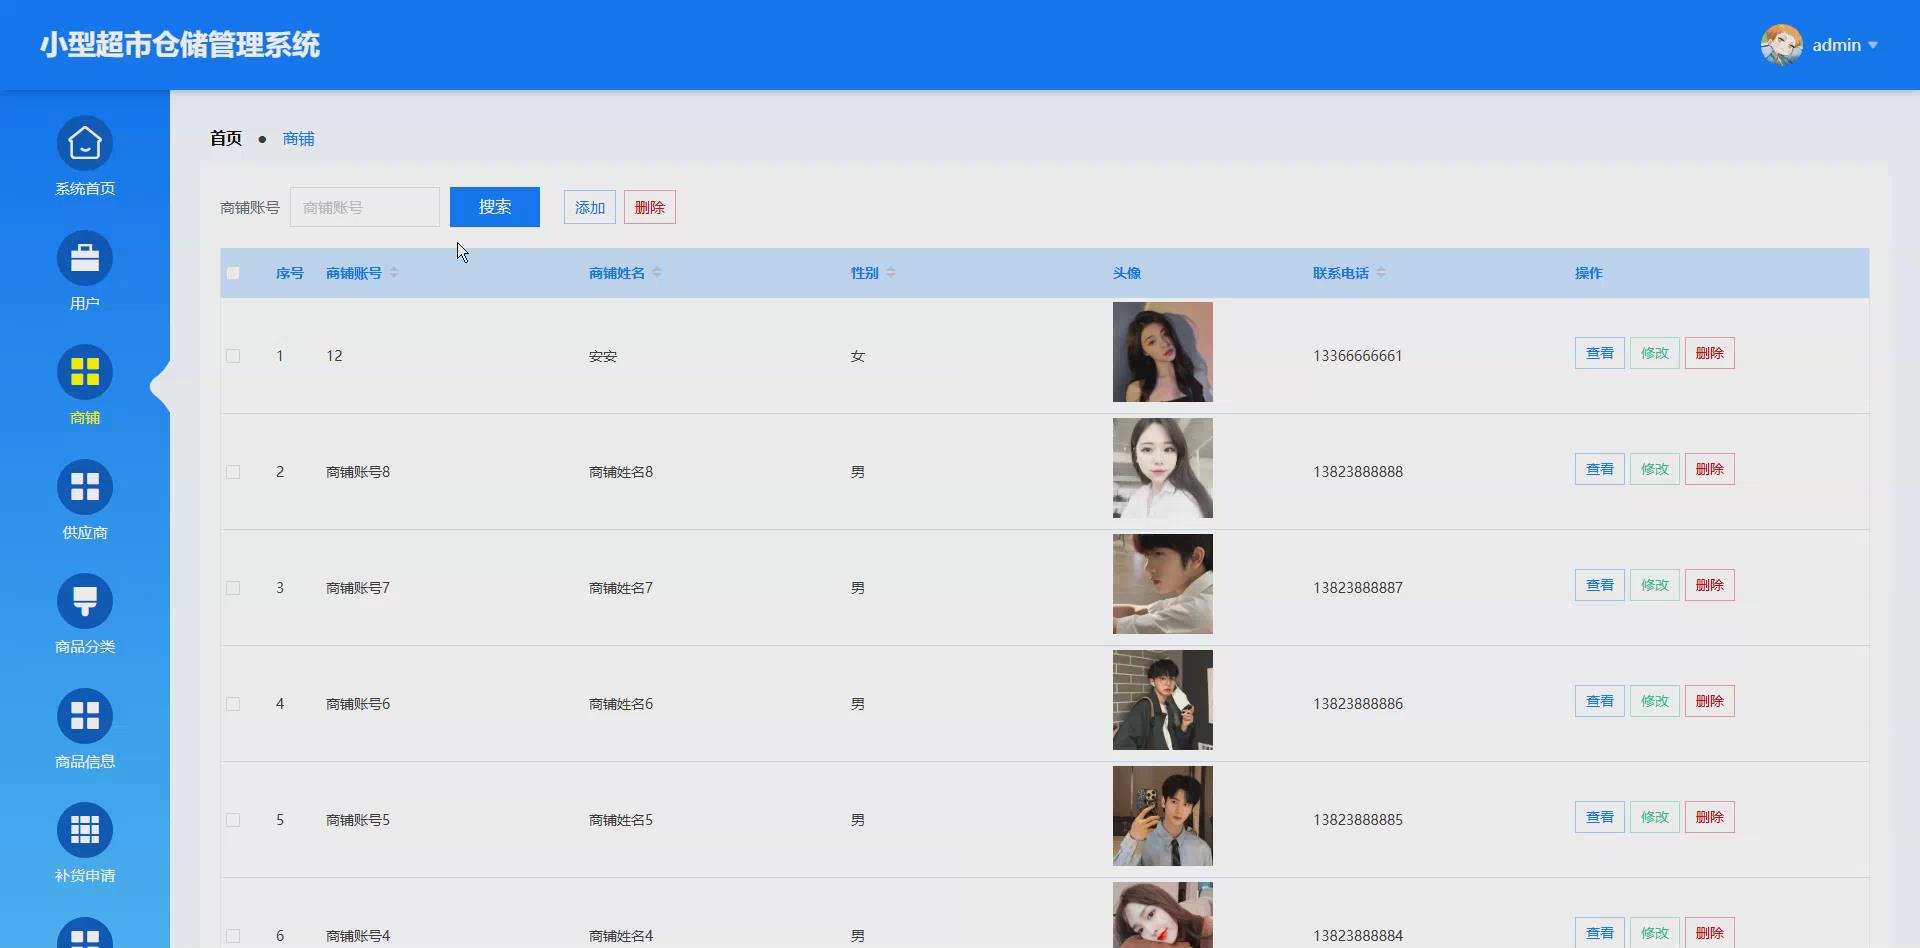Screen dimensions: 1920x948
Task: Check the row for 商铺账号4
Action: [x=233, y=936]
